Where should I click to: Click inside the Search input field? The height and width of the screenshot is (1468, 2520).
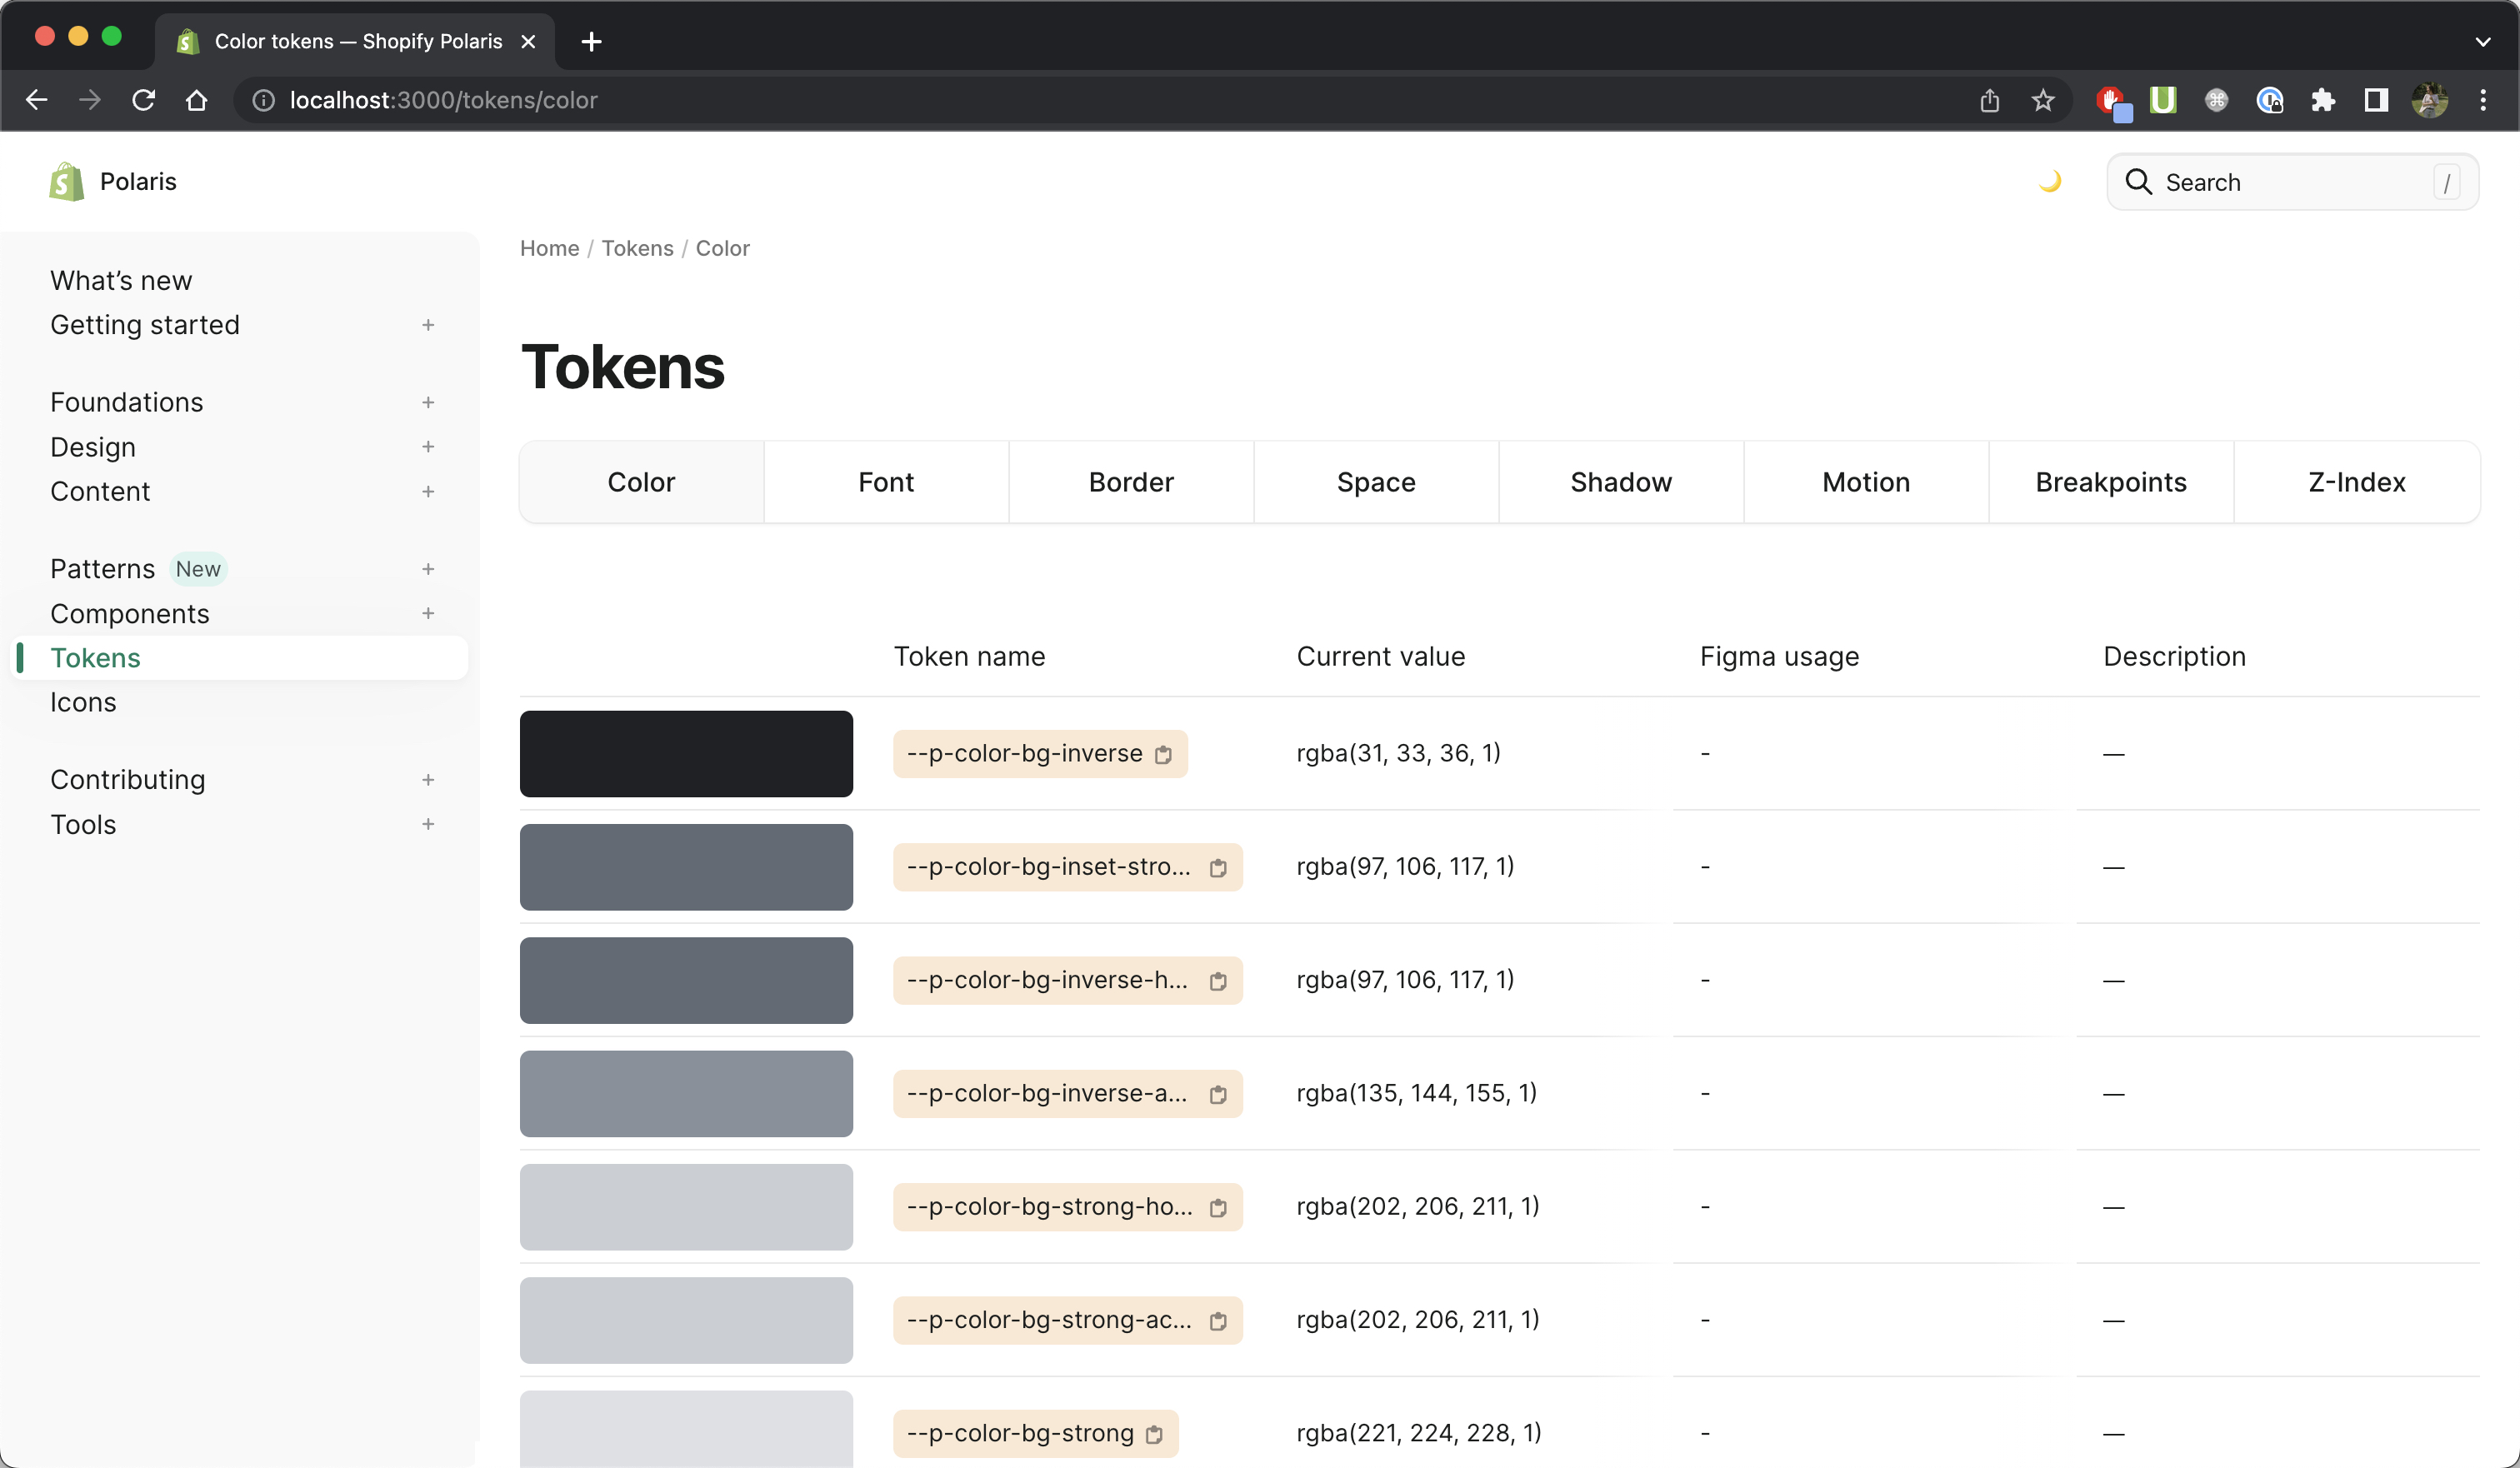point(2290,182)
